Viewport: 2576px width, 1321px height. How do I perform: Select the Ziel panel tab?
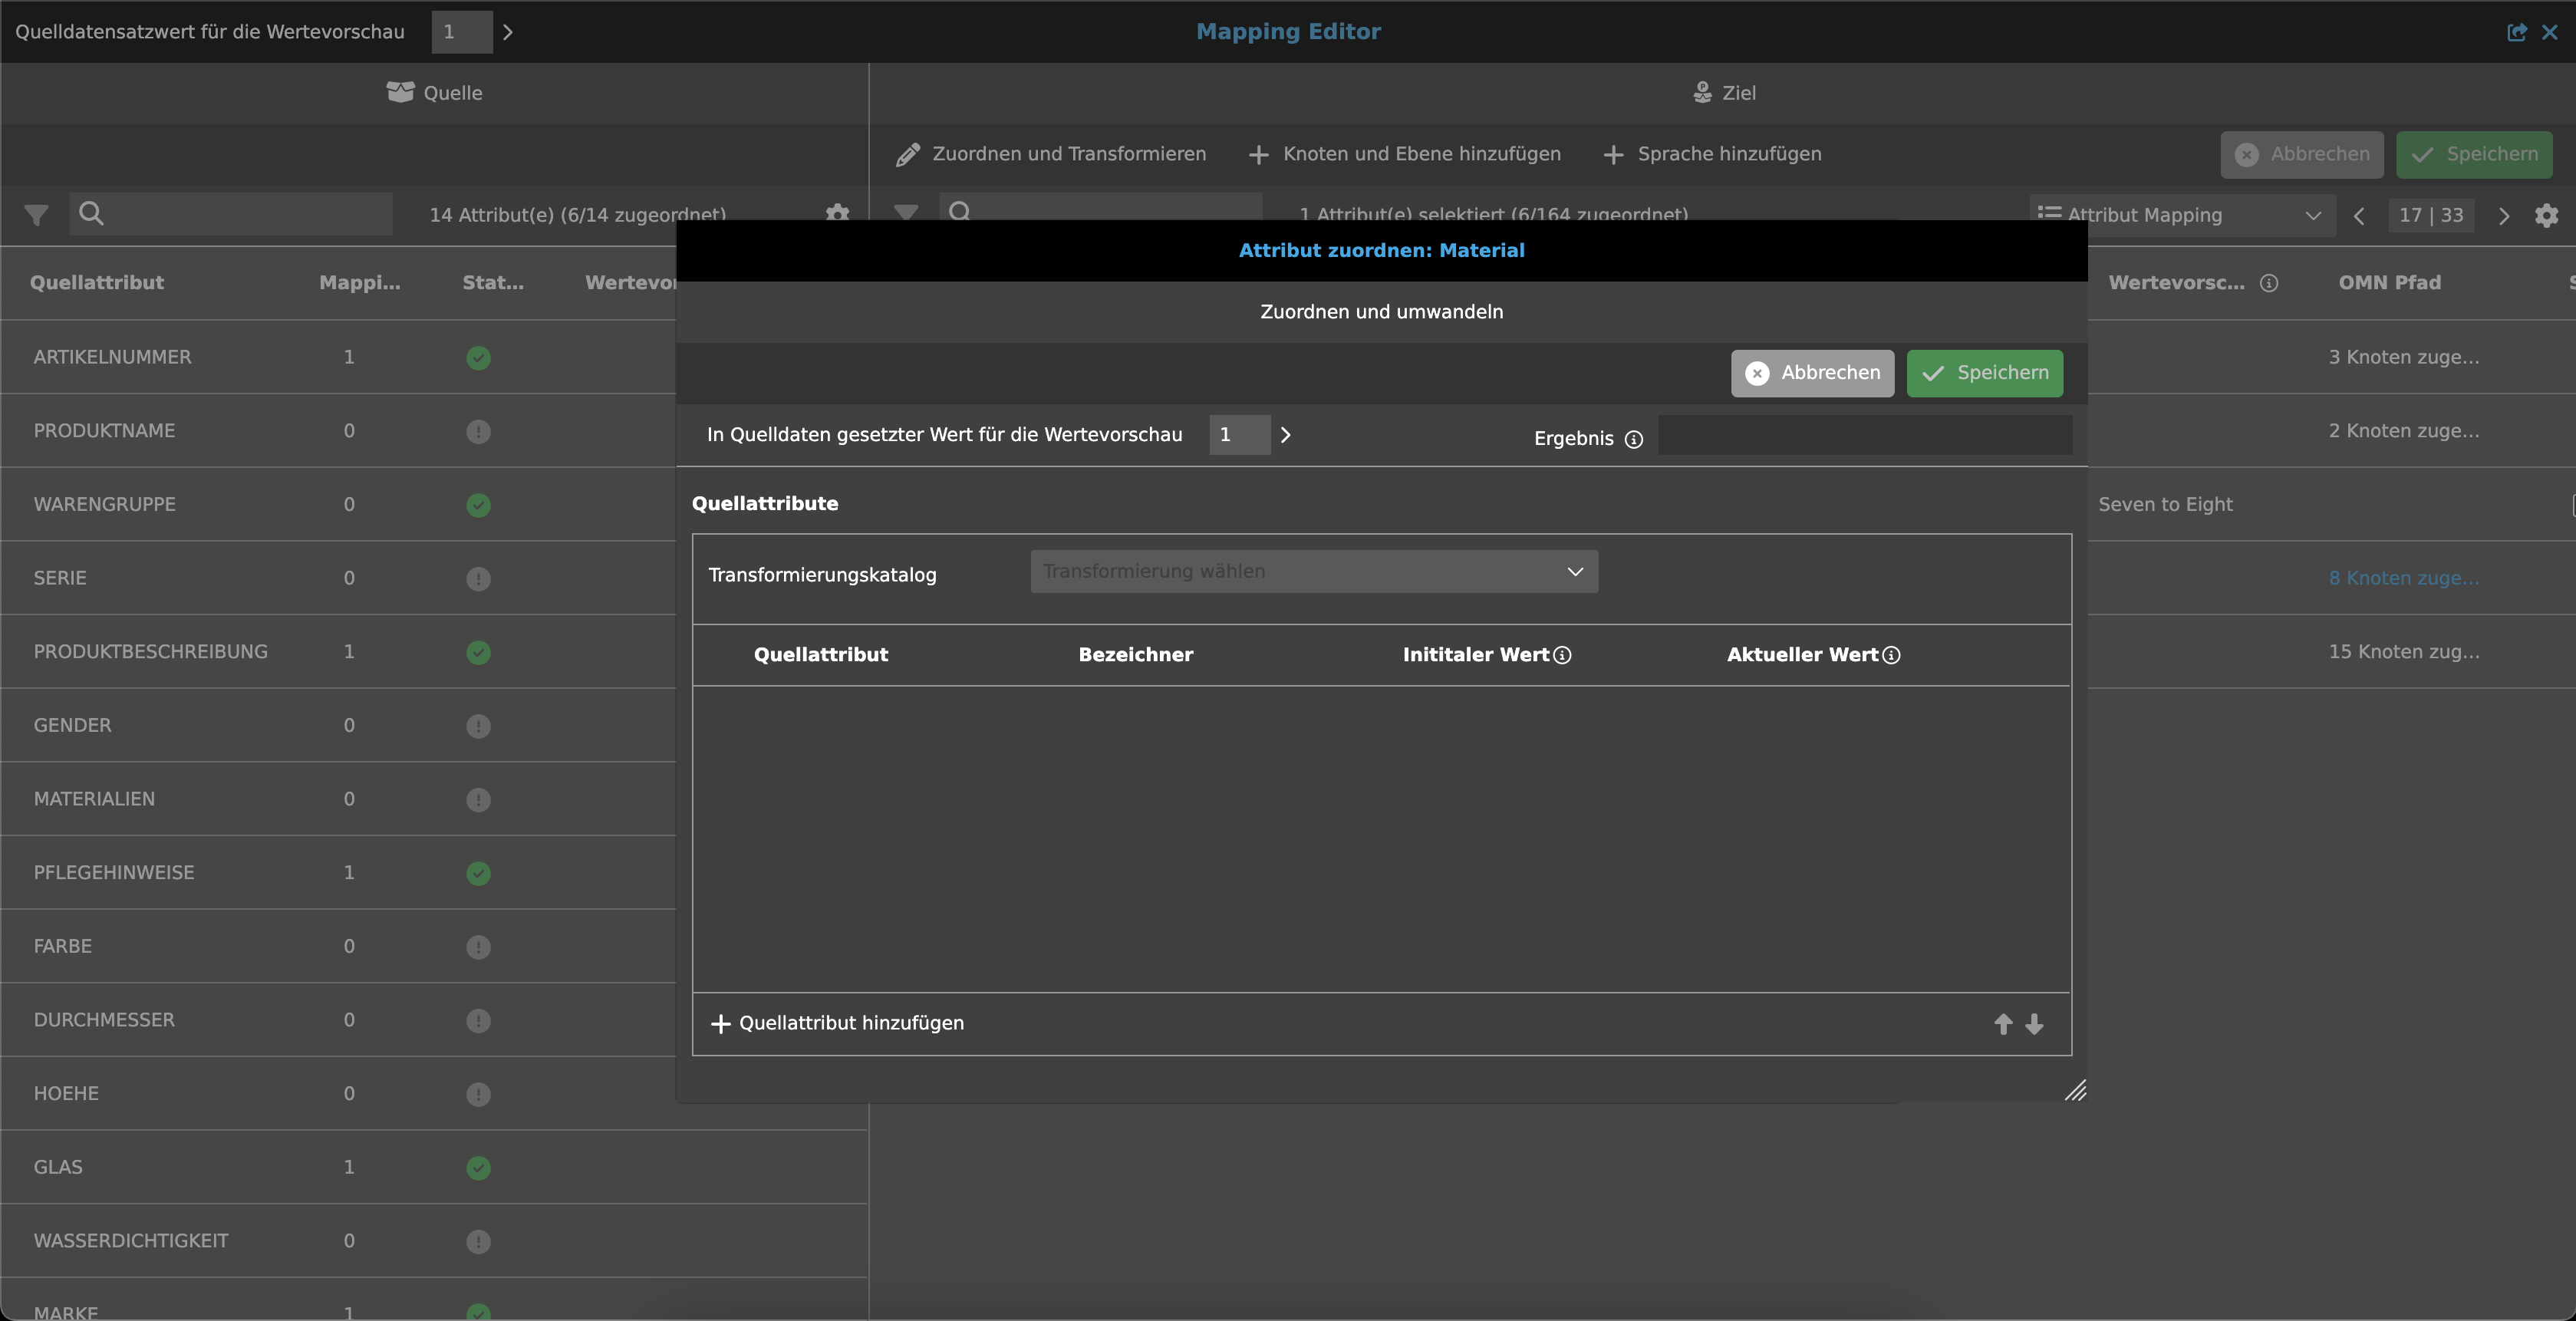coord(1723,93)
